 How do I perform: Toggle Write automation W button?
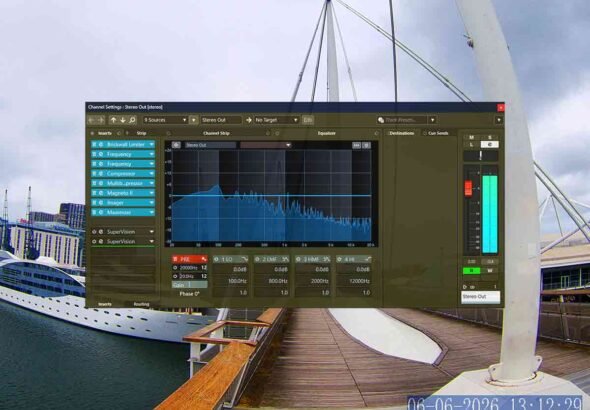click(490, 270)
